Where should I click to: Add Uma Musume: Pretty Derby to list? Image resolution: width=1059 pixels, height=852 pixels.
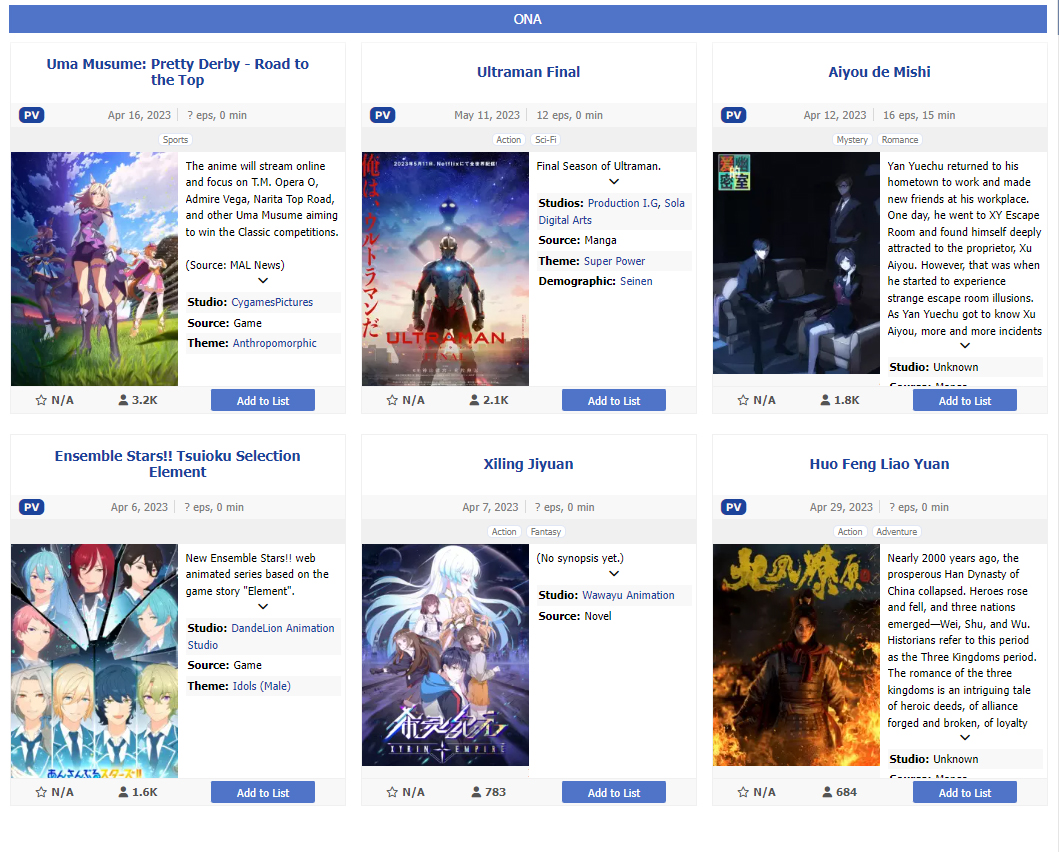[x=263, y=400]
